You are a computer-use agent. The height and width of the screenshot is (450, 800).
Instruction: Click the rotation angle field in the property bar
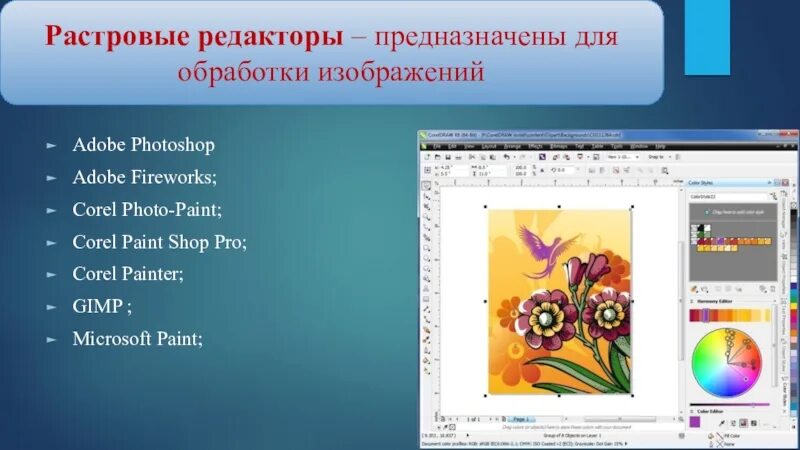[565, 170]
